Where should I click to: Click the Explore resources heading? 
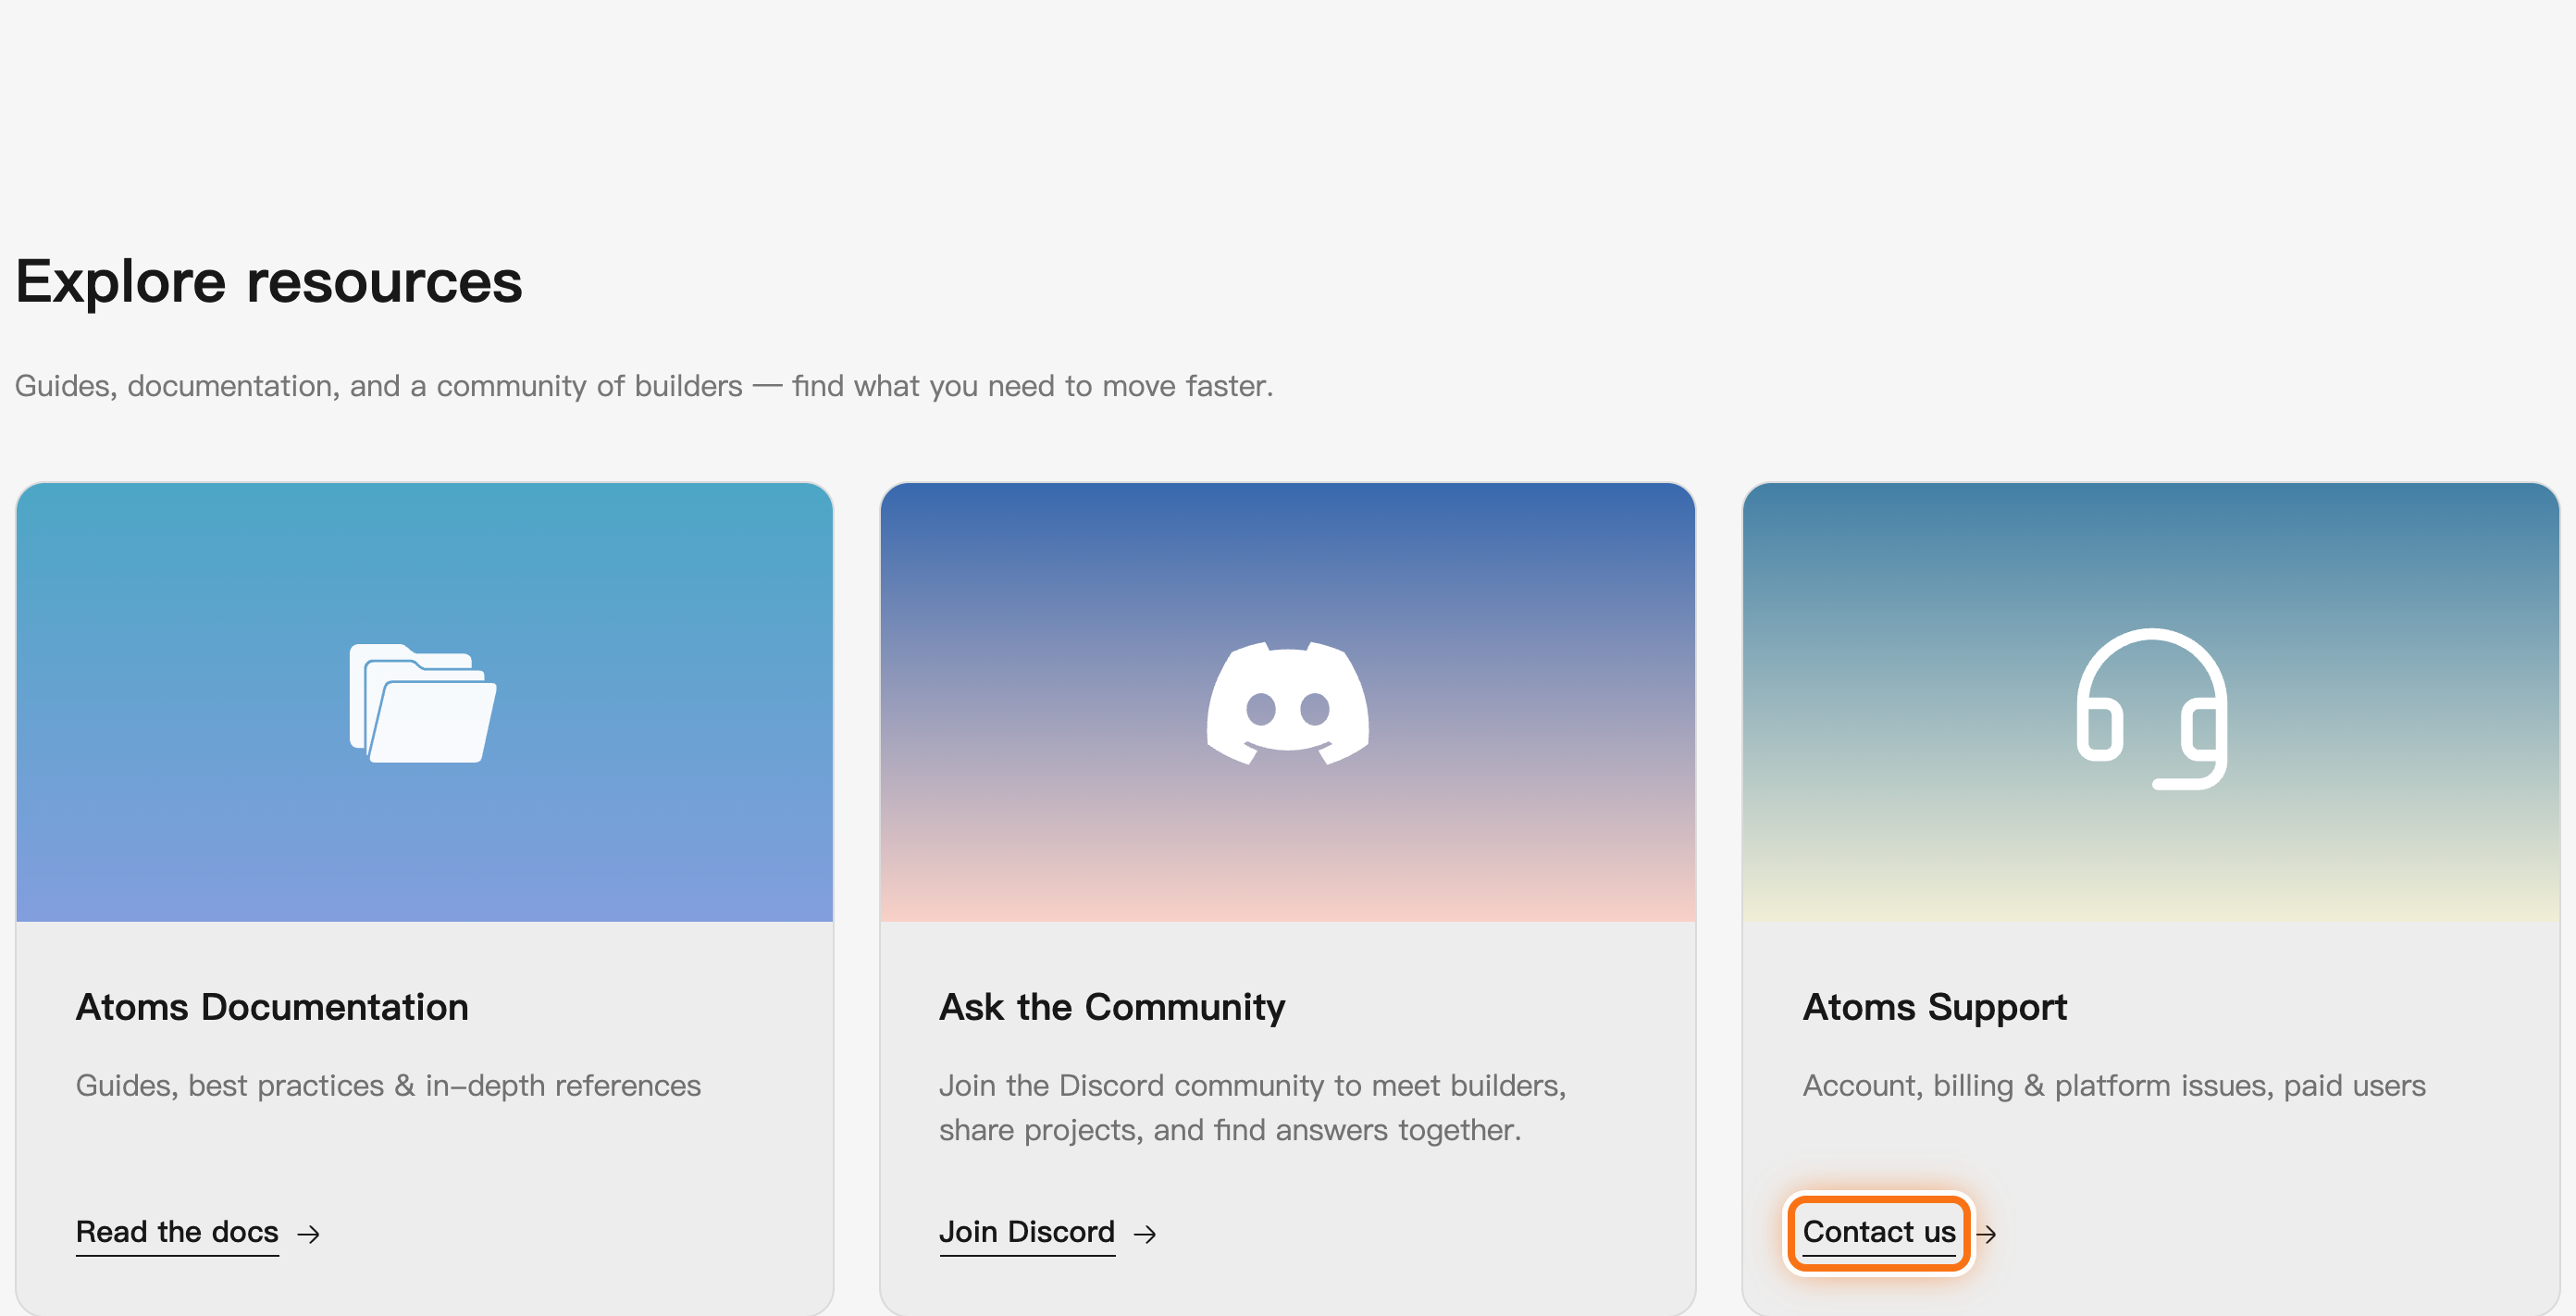coord(268,281)
